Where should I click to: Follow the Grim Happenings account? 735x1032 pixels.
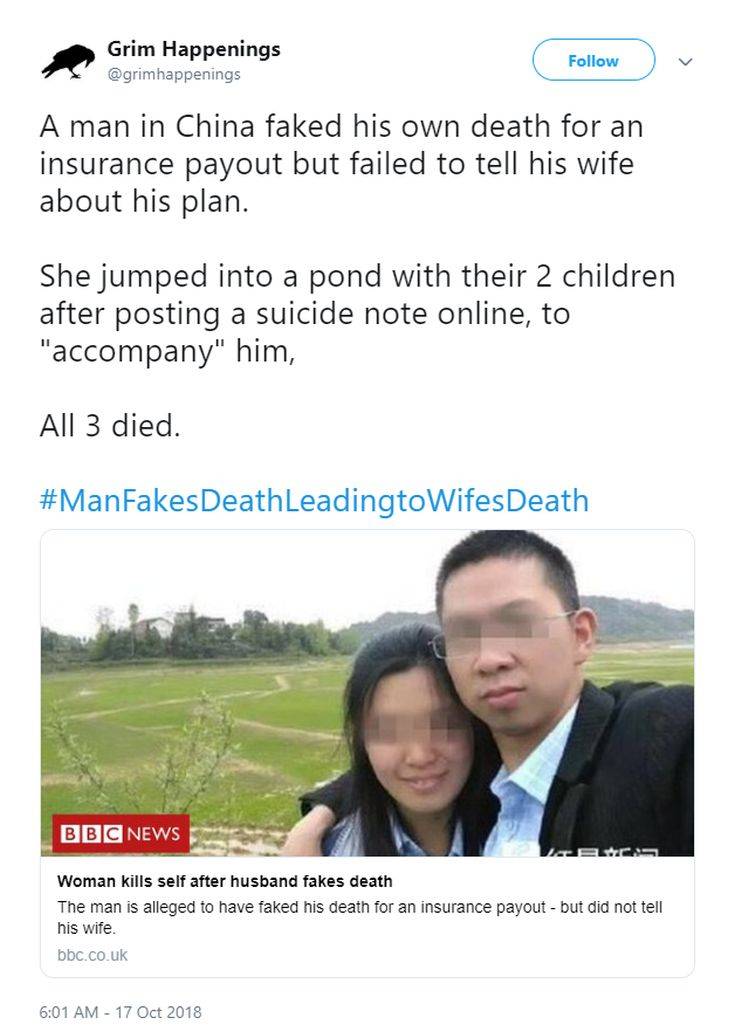coord(594,61)
